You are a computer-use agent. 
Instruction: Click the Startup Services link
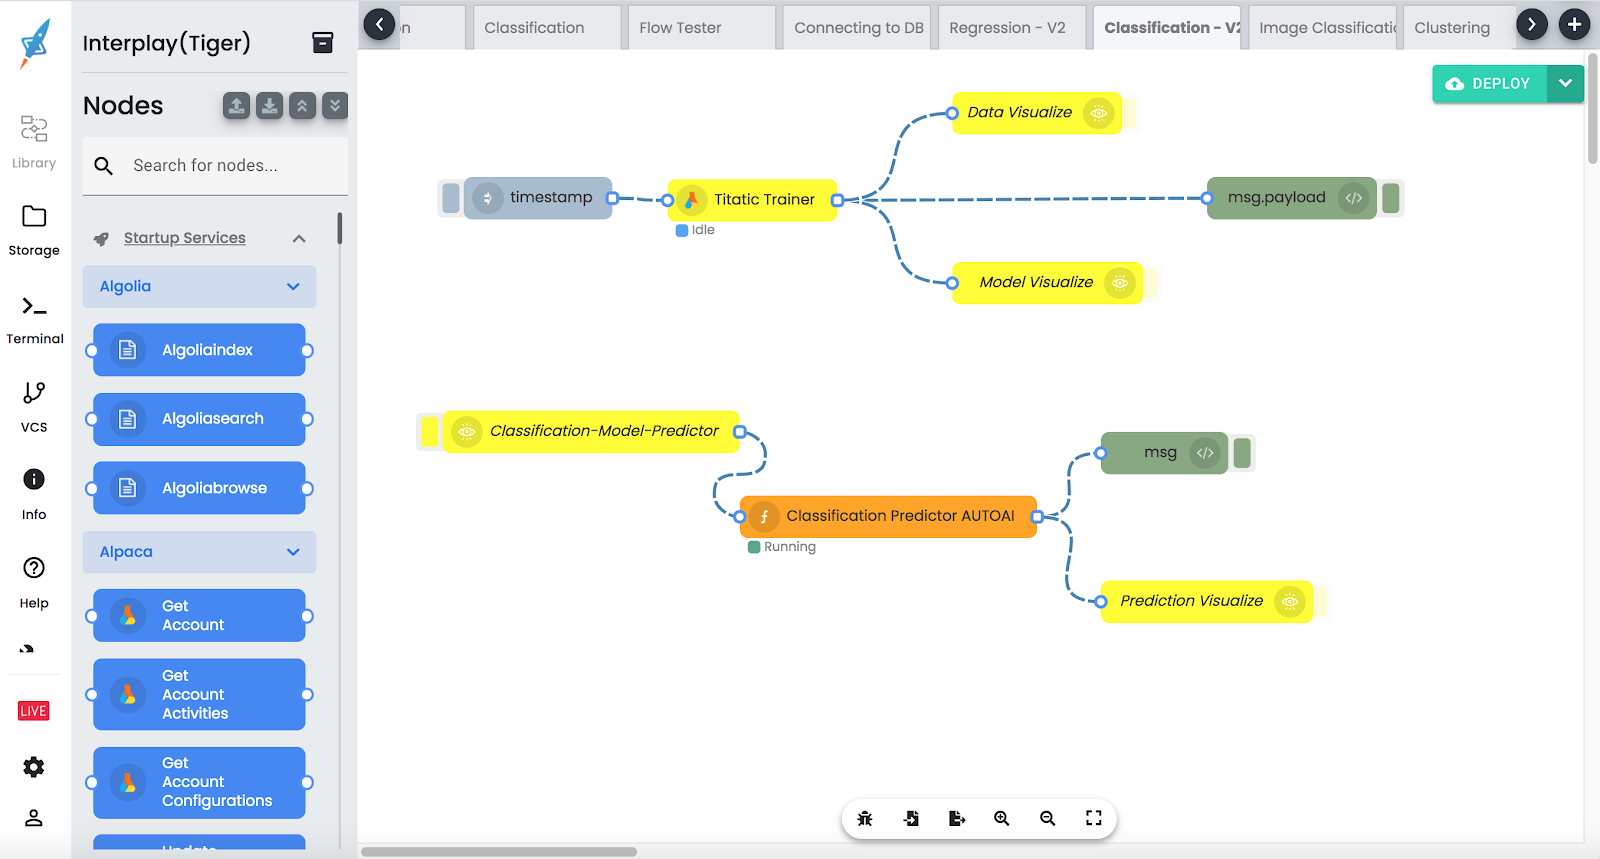pos(184,238)
